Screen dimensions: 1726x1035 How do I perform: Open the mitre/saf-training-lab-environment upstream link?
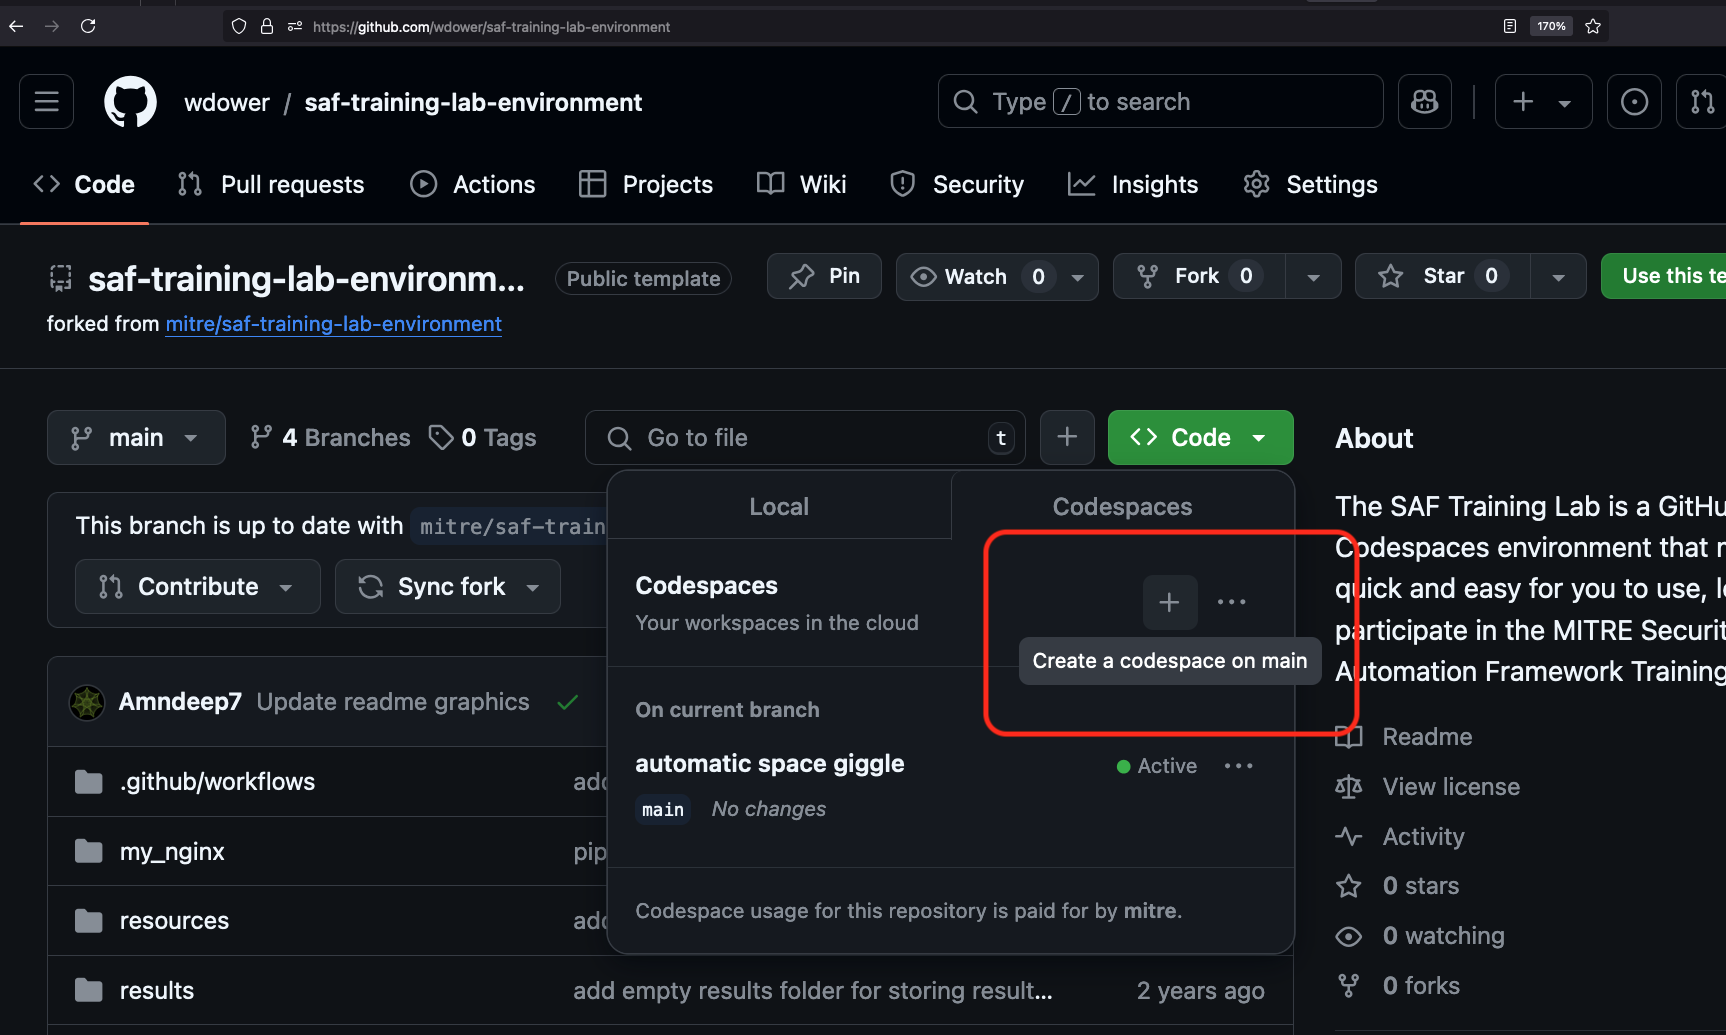pos(333,324)
